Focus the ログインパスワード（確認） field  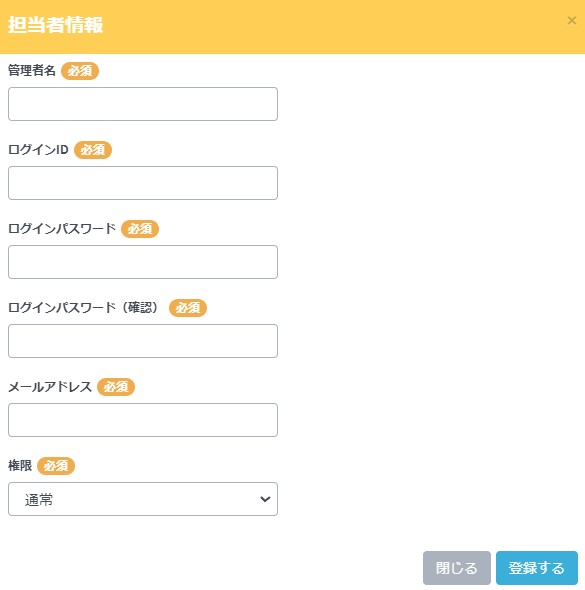(143, 341)
